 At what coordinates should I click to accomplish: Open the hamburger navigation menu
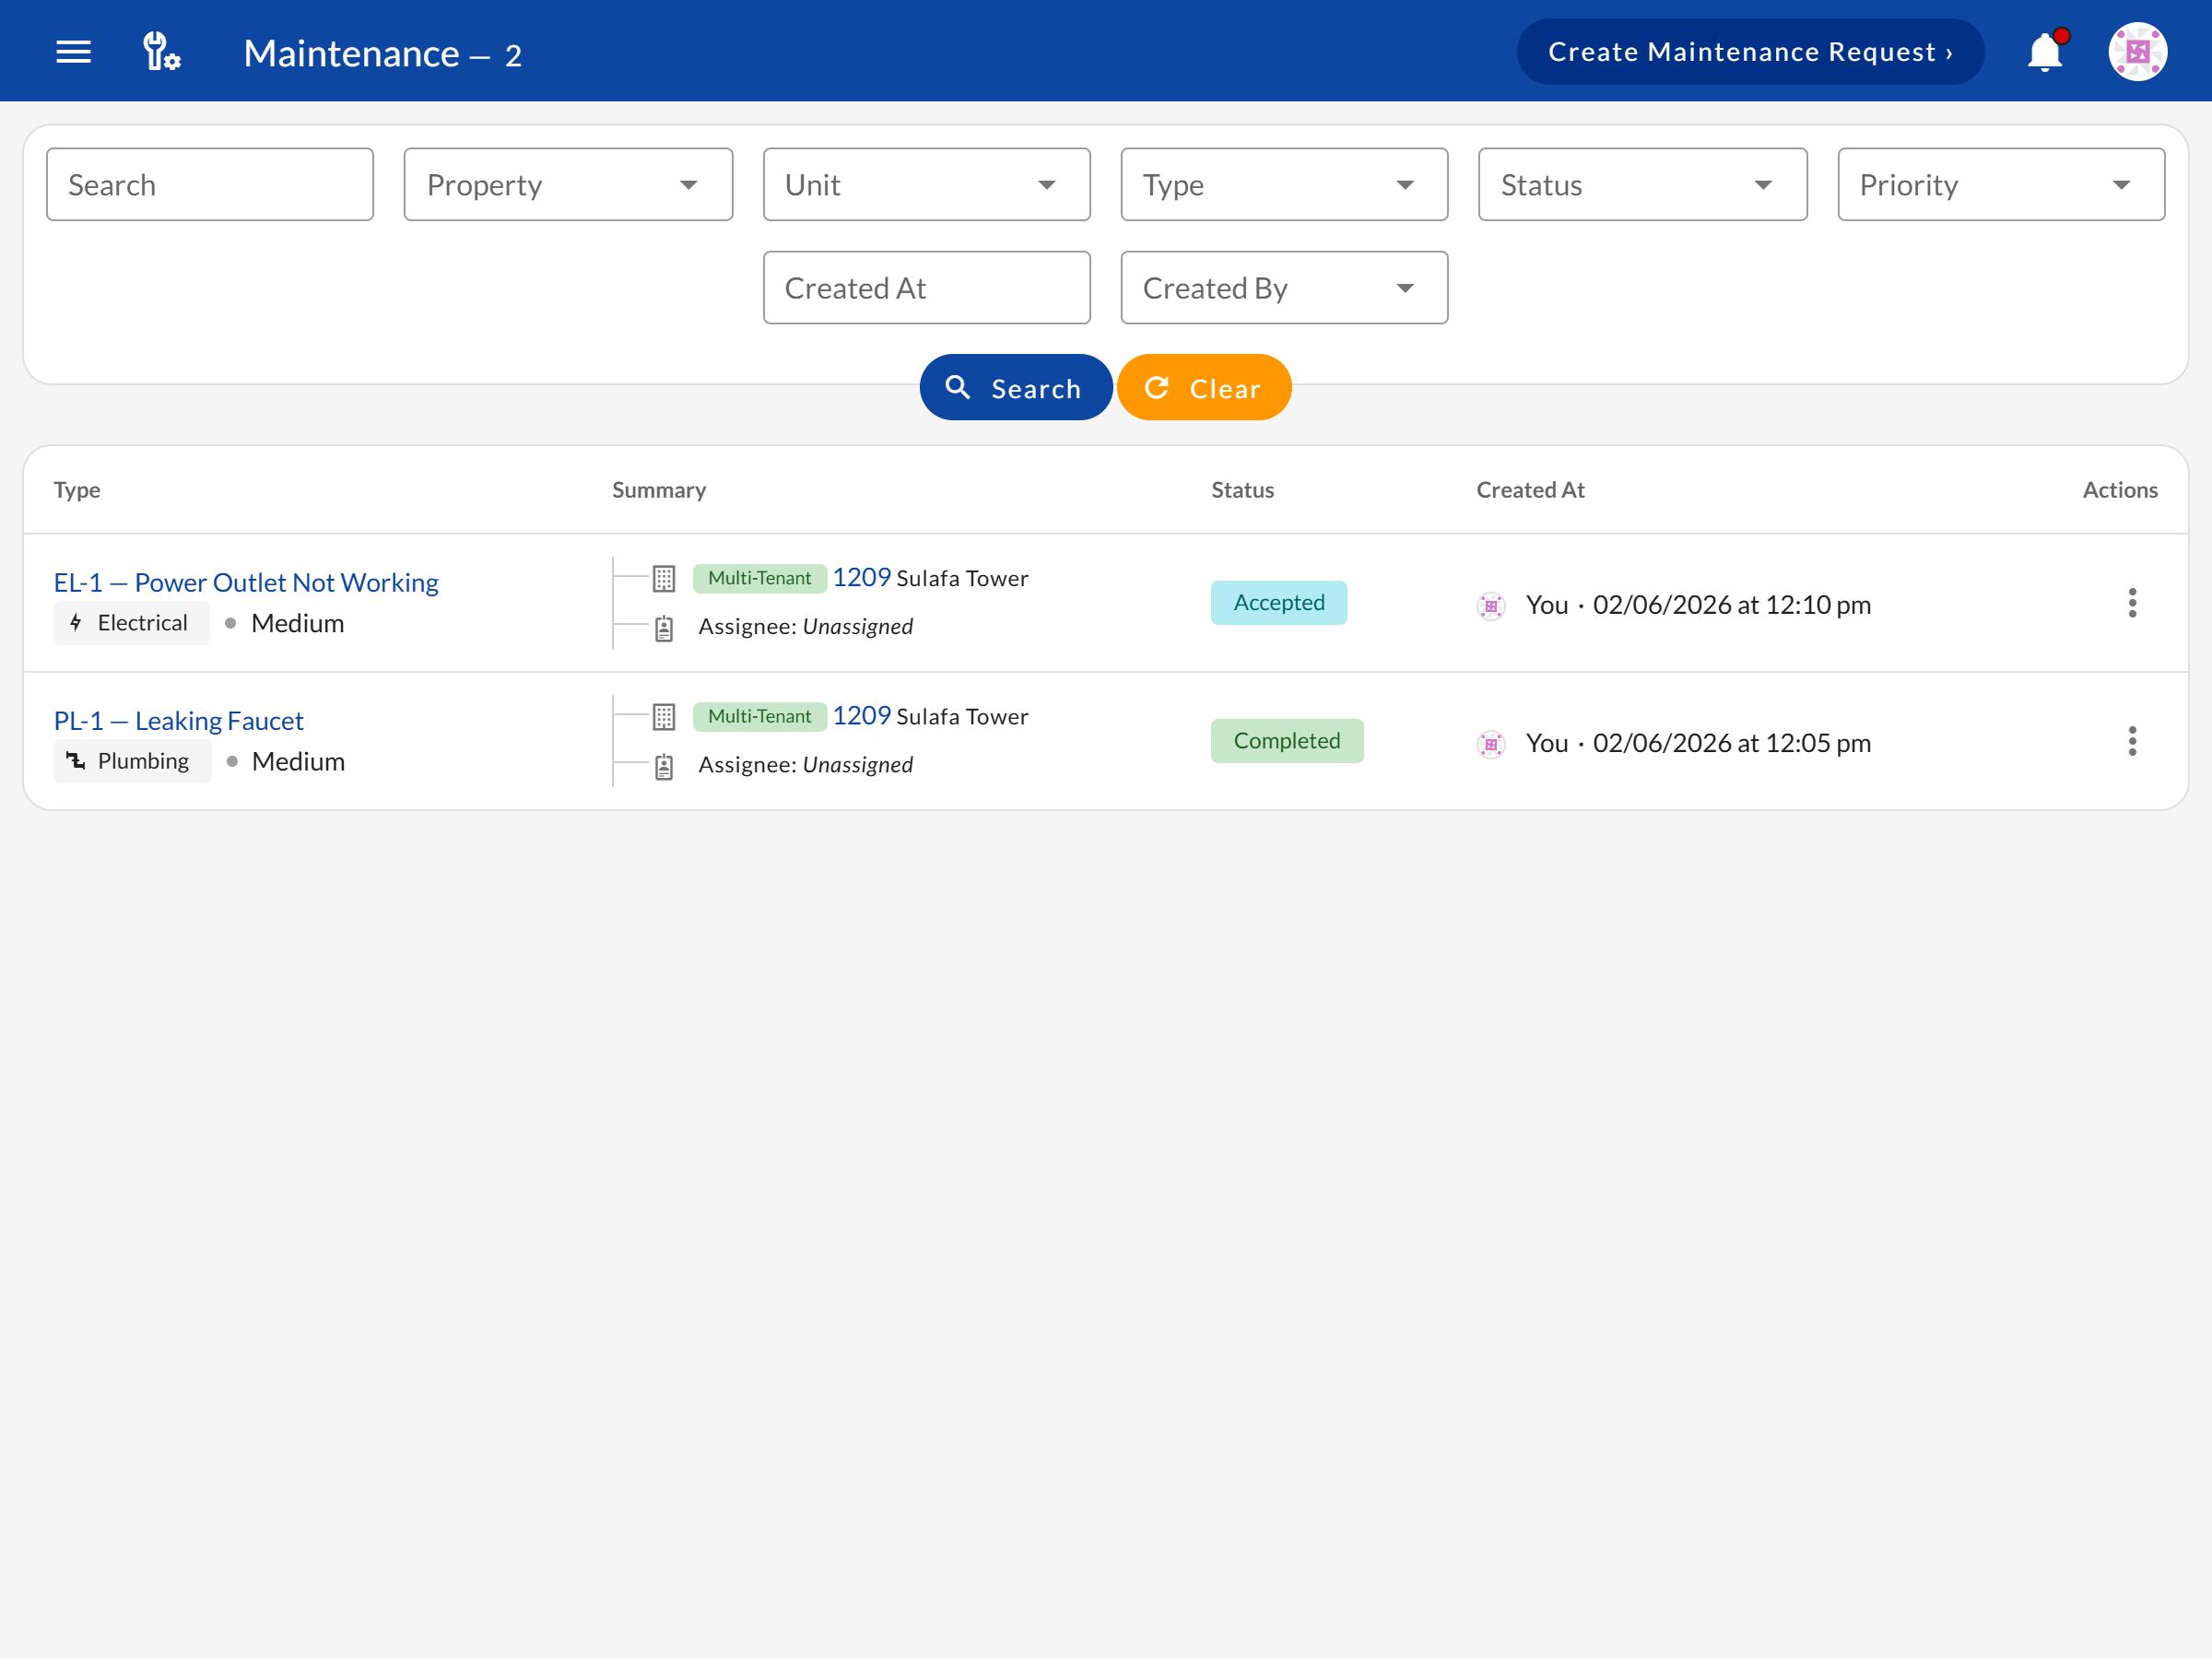(x=73, y=51)
